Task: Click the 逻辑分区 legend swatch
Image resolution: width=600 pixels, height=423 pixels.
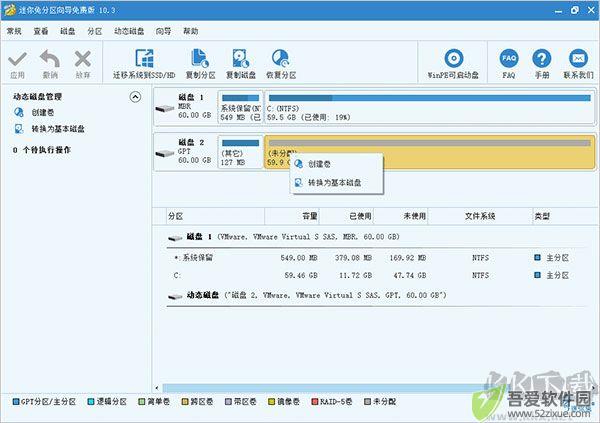Action: 91,402
